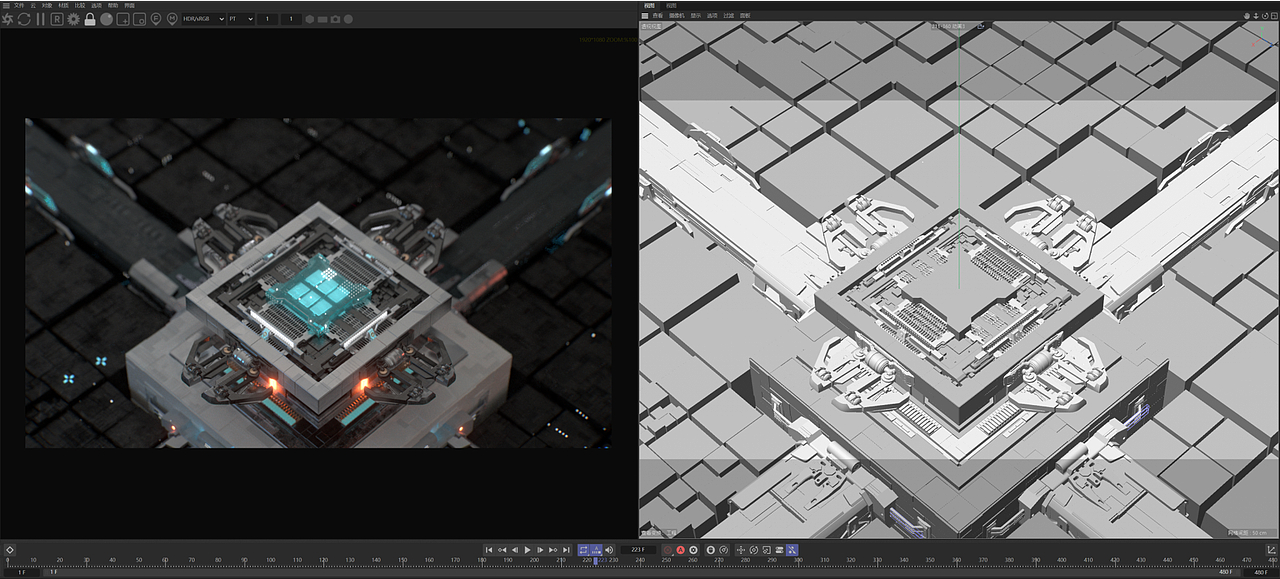Viewport: 1280px width, 579px height.
Task: Open the viewport 过滤 menu
Action: point(728,16)
